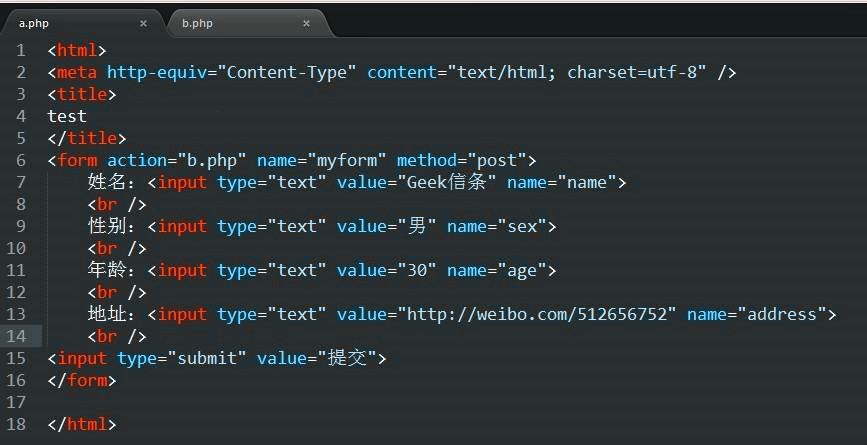Image resolution: width=867 pixels, height=445 pixels.
Task: Click the closing html tag on line 18
Action: pos(82,425)
